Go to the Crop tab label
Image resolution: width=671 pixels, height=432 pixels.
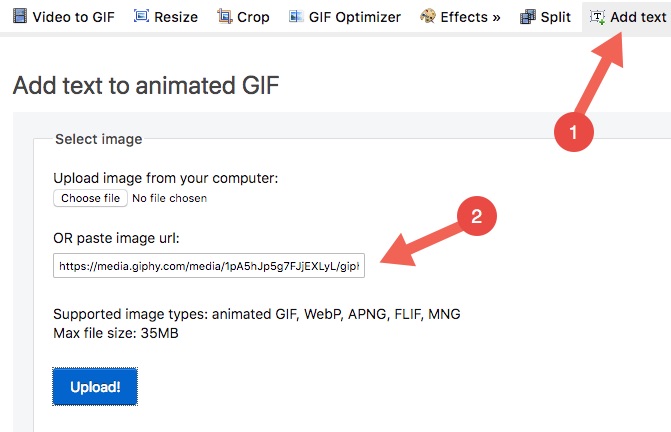[253, 17]
